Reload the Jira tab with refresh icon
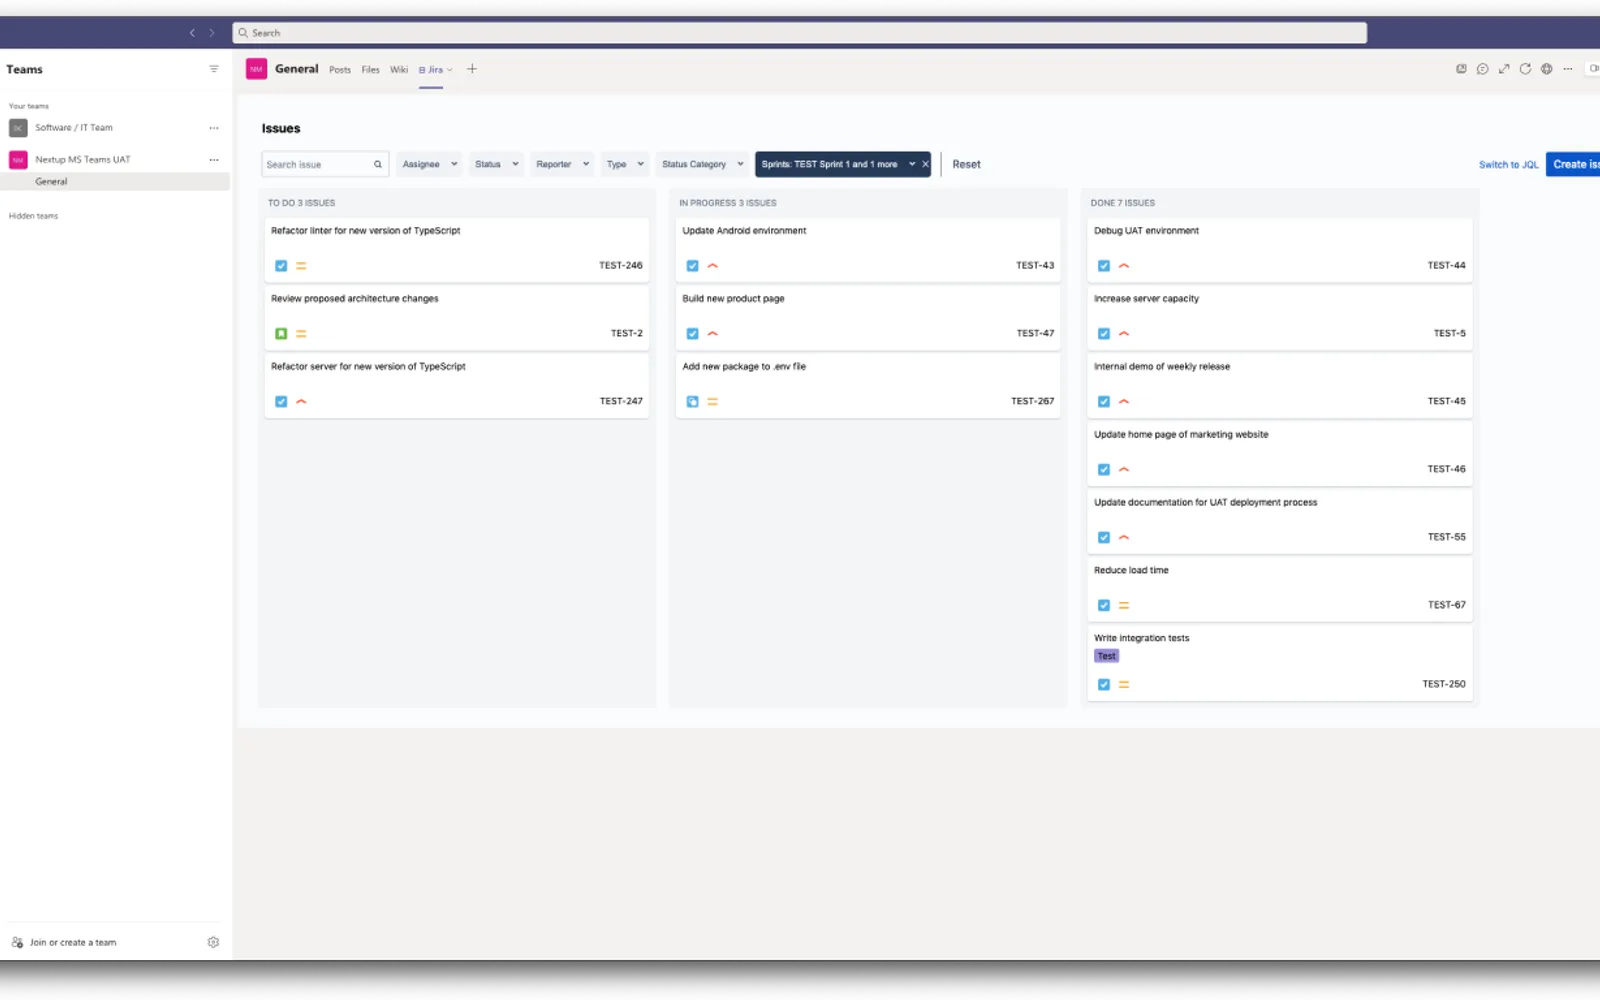This screenshot has width=1600, height=1000. click(x=1525, y=69)
